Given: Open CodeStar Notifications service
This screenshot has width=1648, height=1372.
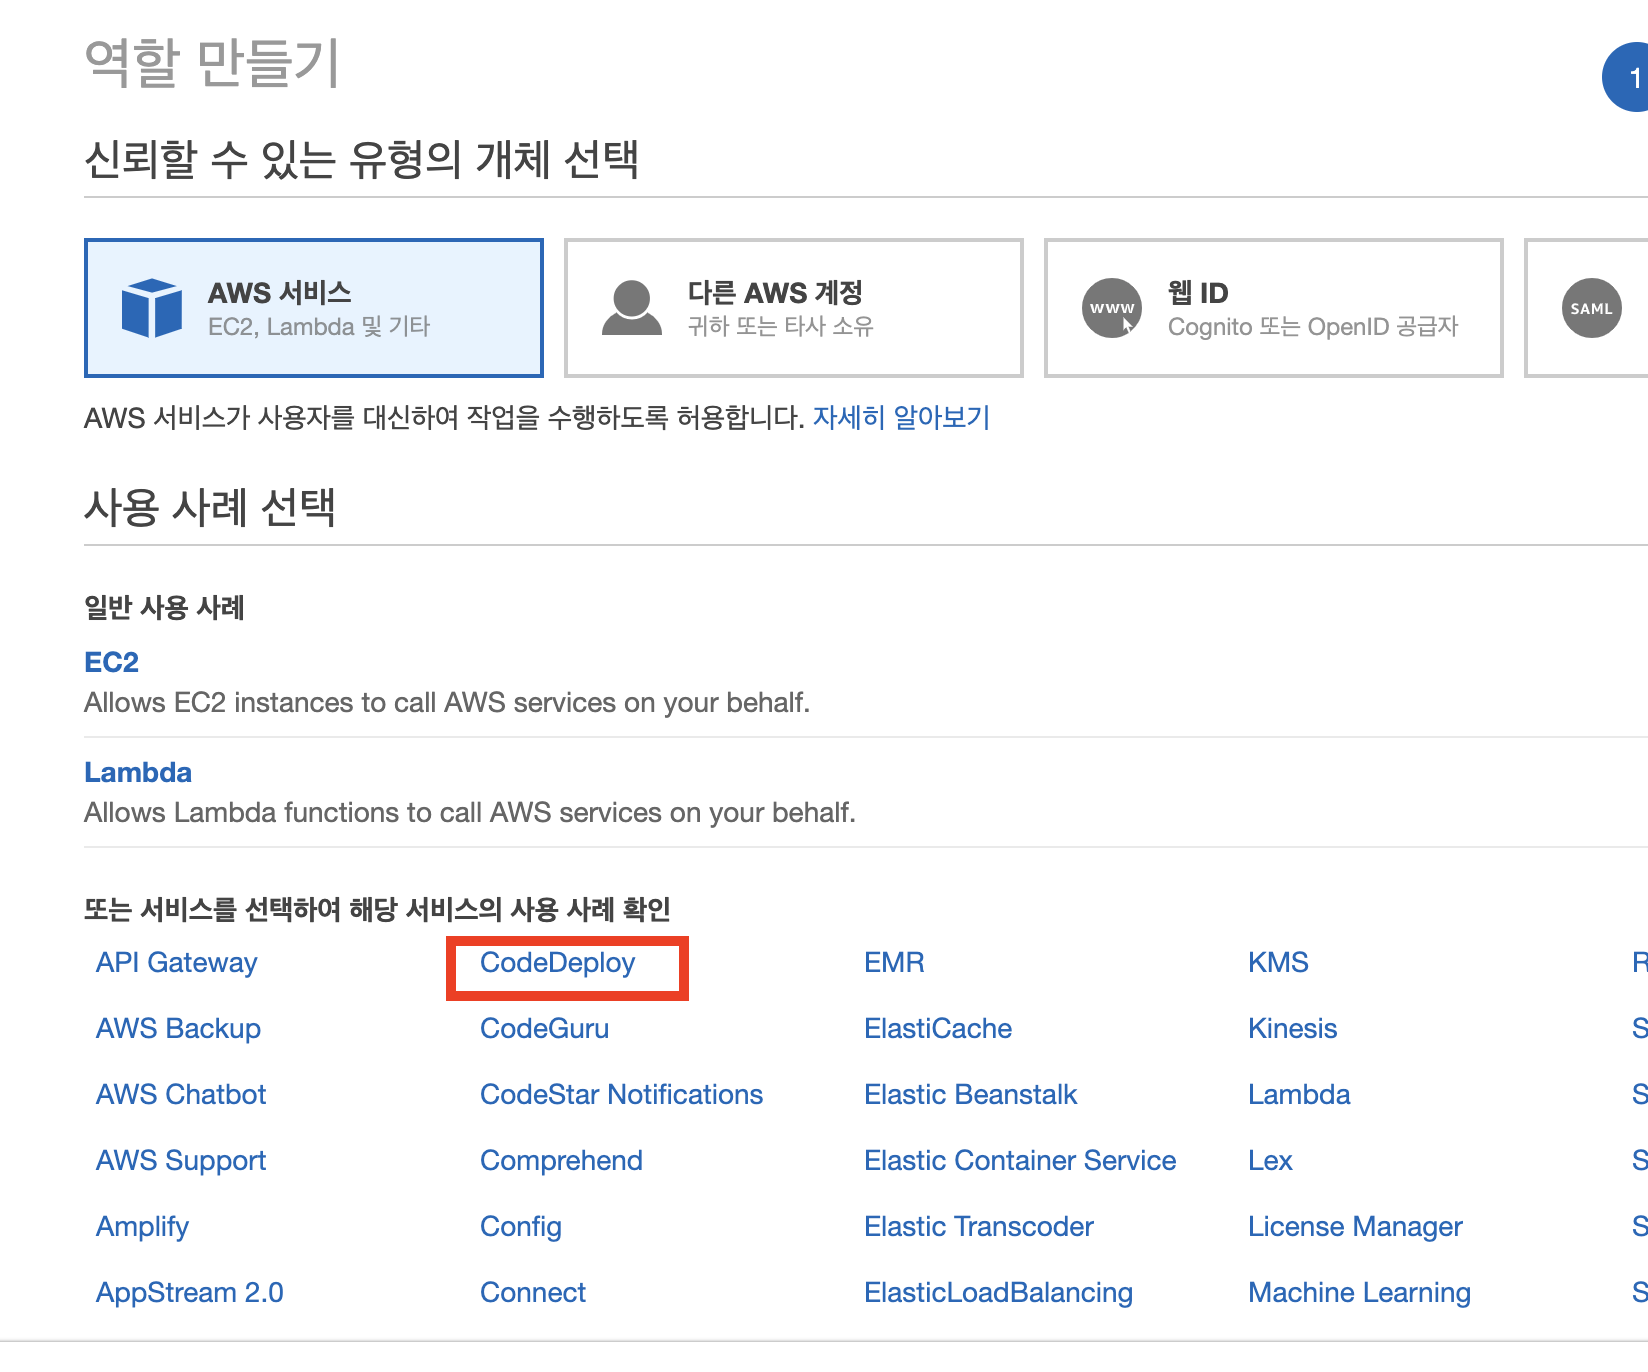Looking at the screenshot, I should click(622, 1094).
